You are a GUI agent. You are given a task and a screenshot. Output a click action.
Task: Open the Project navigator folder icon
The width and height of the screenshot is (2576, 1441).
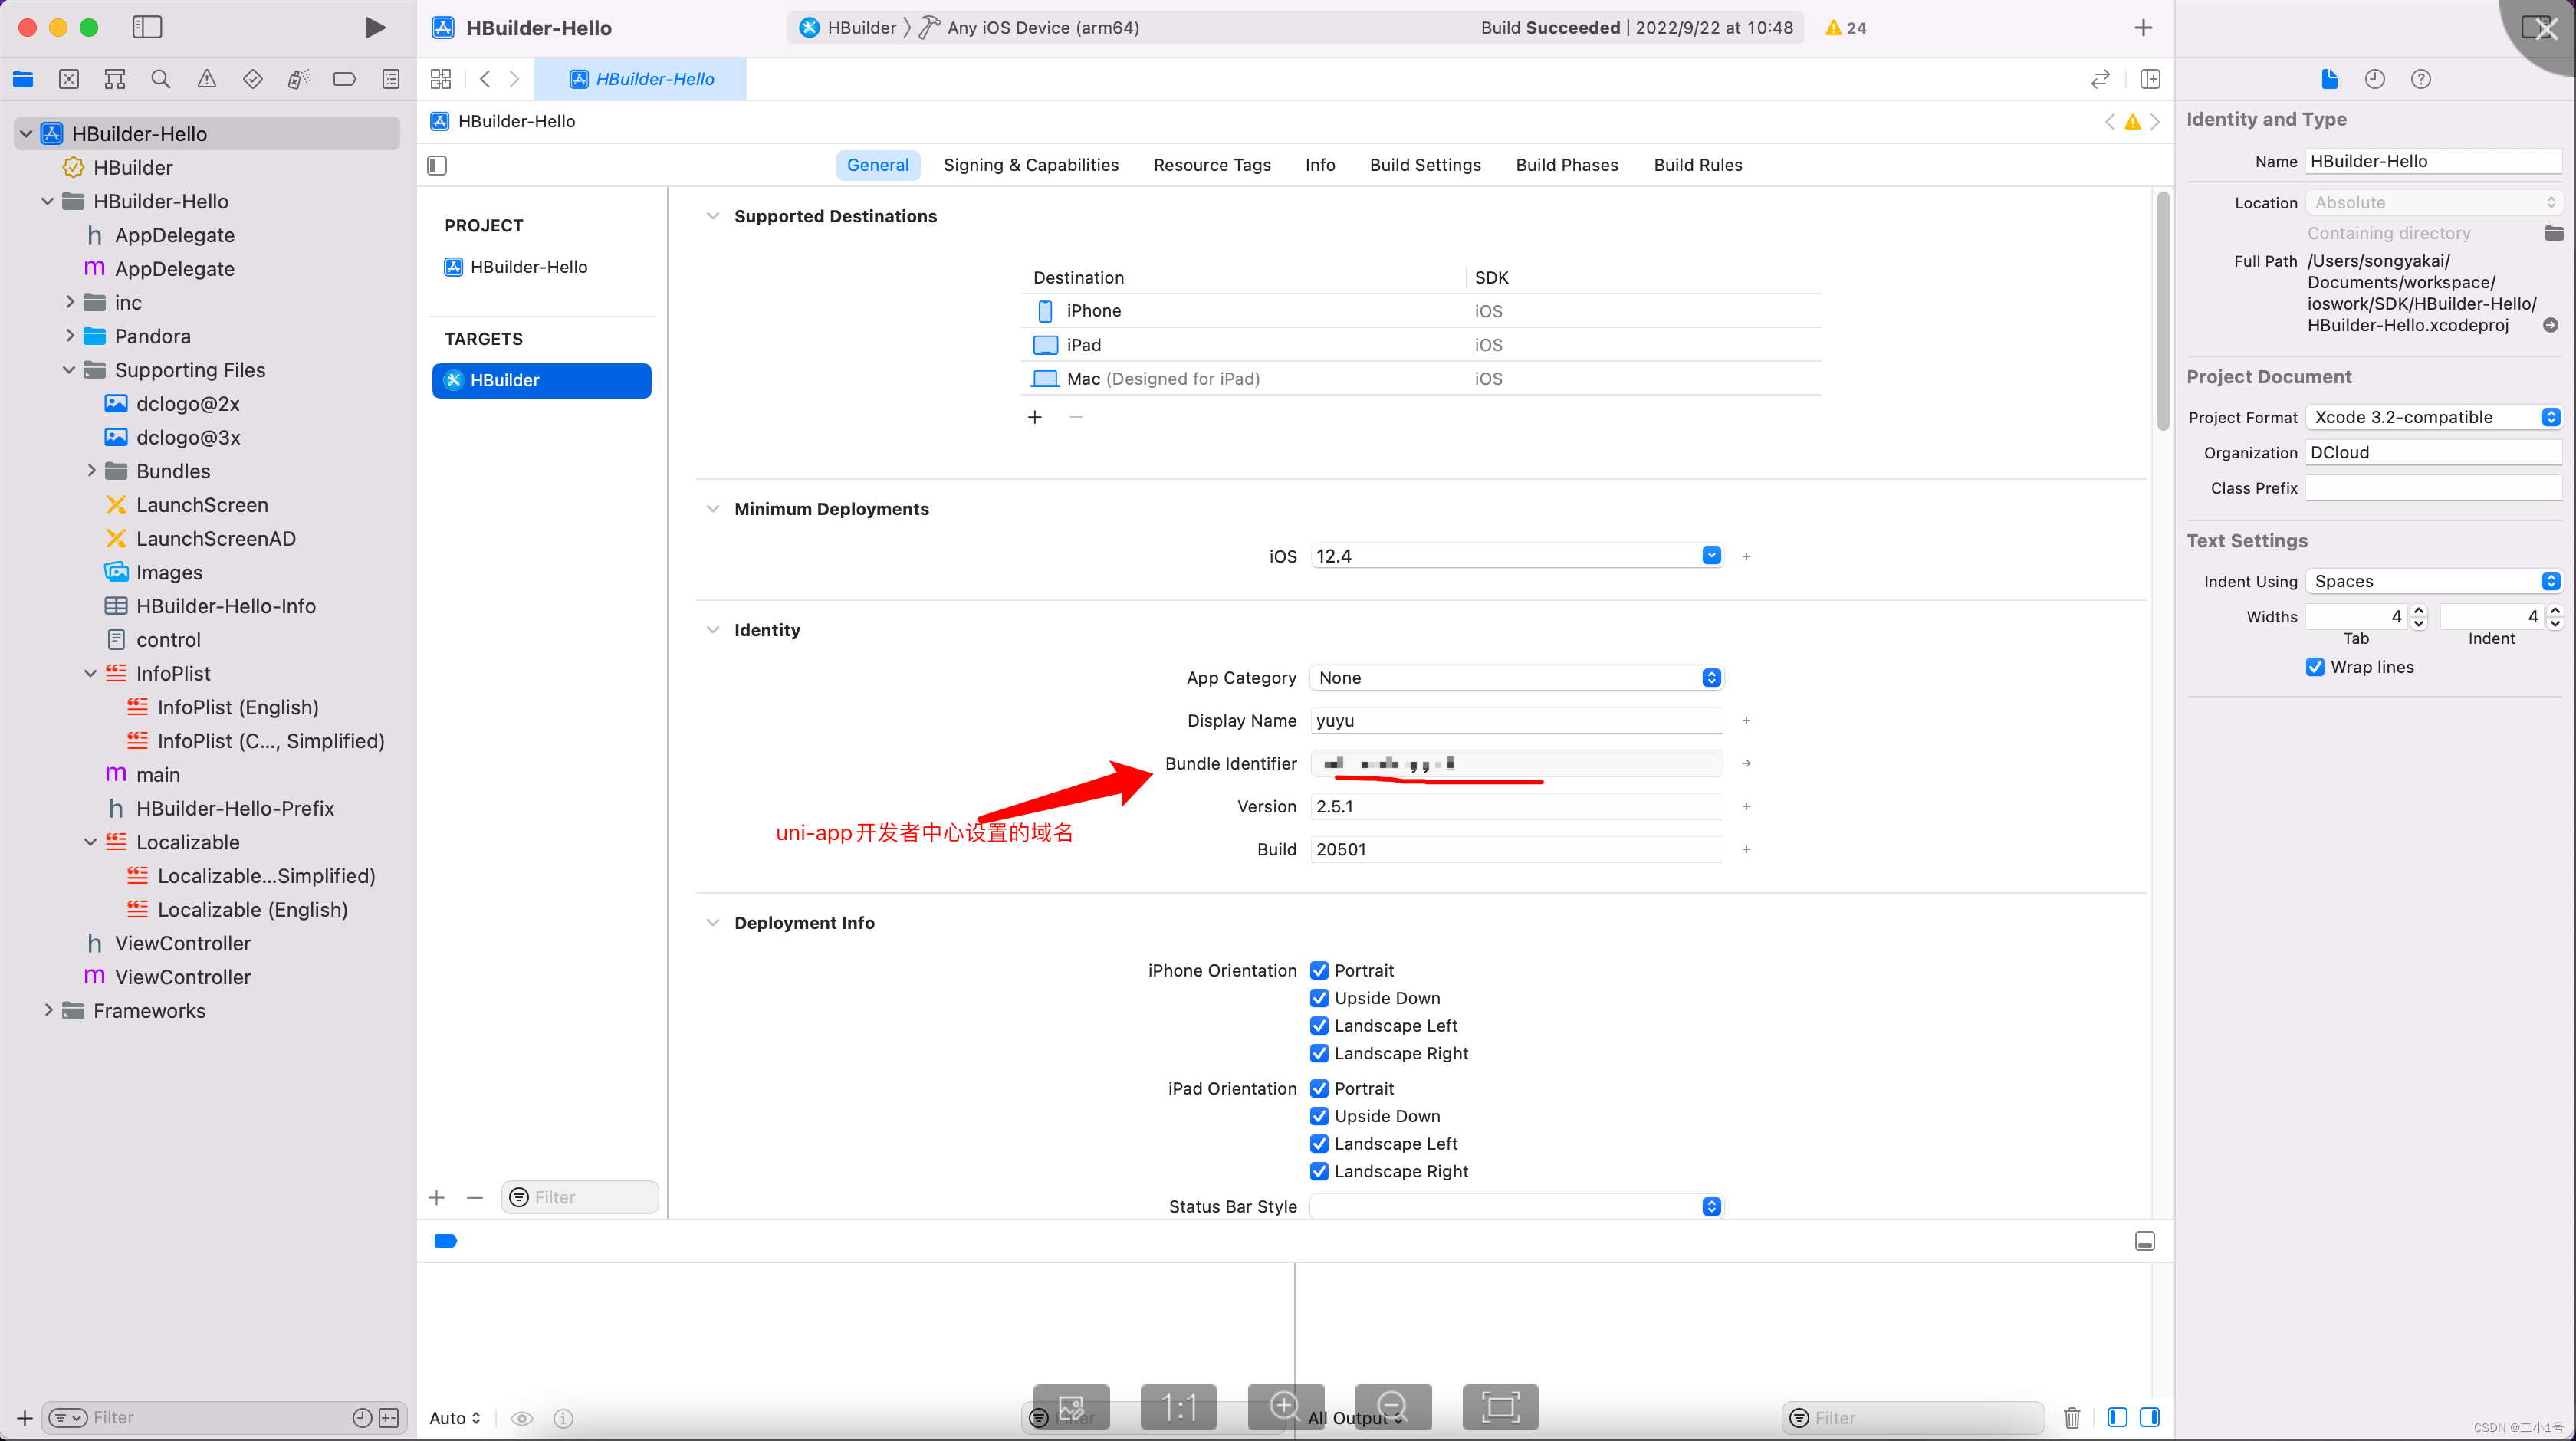click(23, 79)
